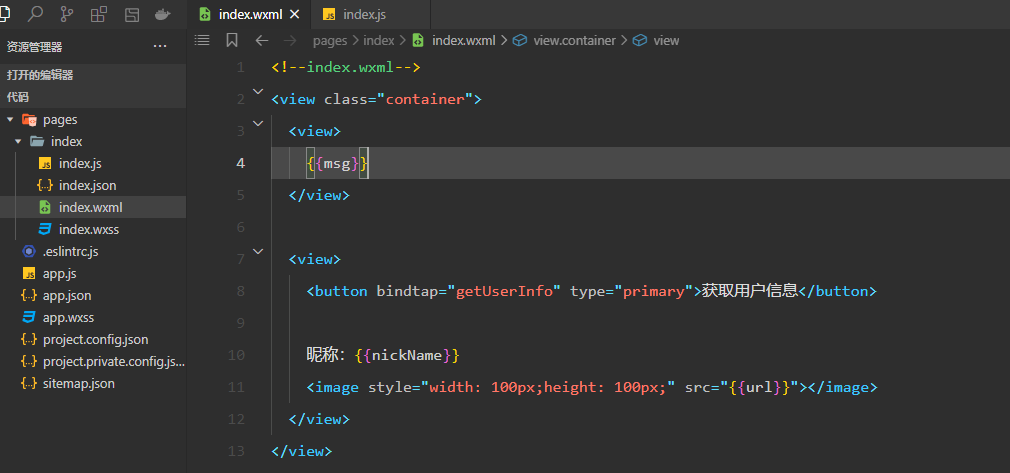
Task: Open app.json in the file tree
Action: (66, 296)
